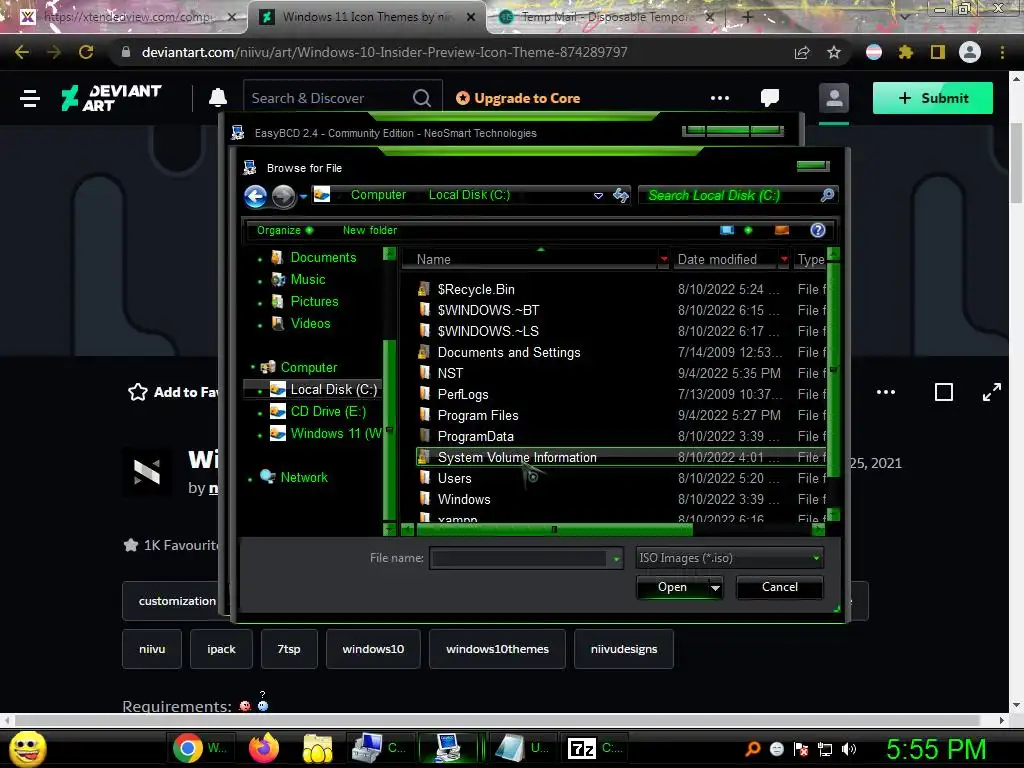Cancel the Browse for File dialog
This screenshot has width=1024, height=768.
pos(780,587)
